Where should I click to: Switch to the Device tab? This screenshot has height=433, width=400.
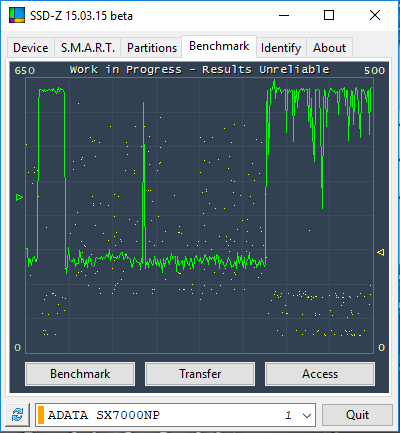(31, 48)
